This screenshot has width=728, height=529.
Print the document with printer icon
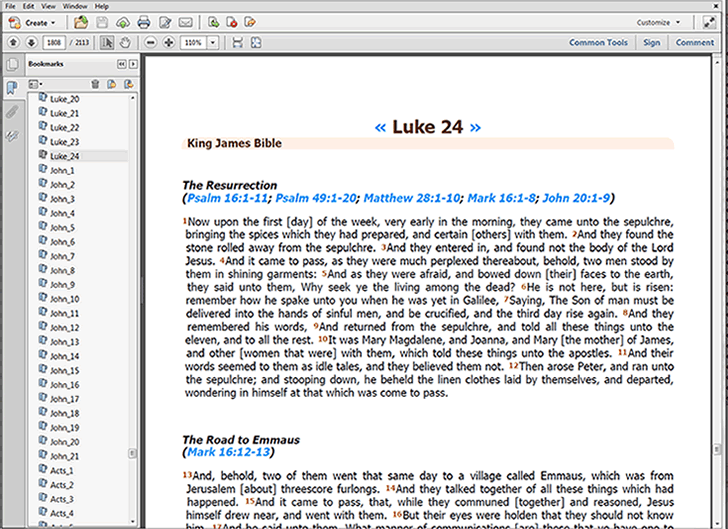(144, 22)
